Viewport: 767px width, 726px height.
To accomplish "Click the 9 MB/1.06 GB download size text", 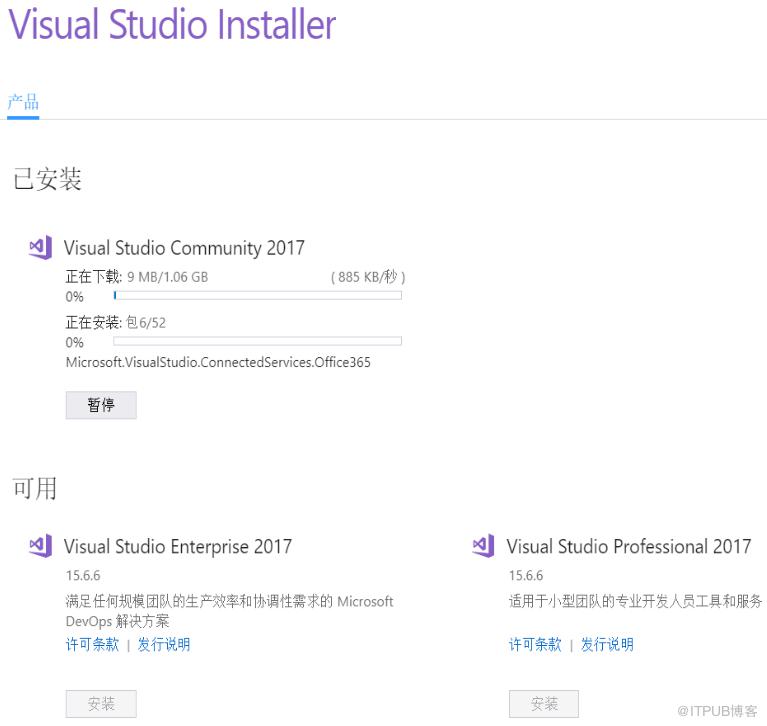I will pos(168,277).
